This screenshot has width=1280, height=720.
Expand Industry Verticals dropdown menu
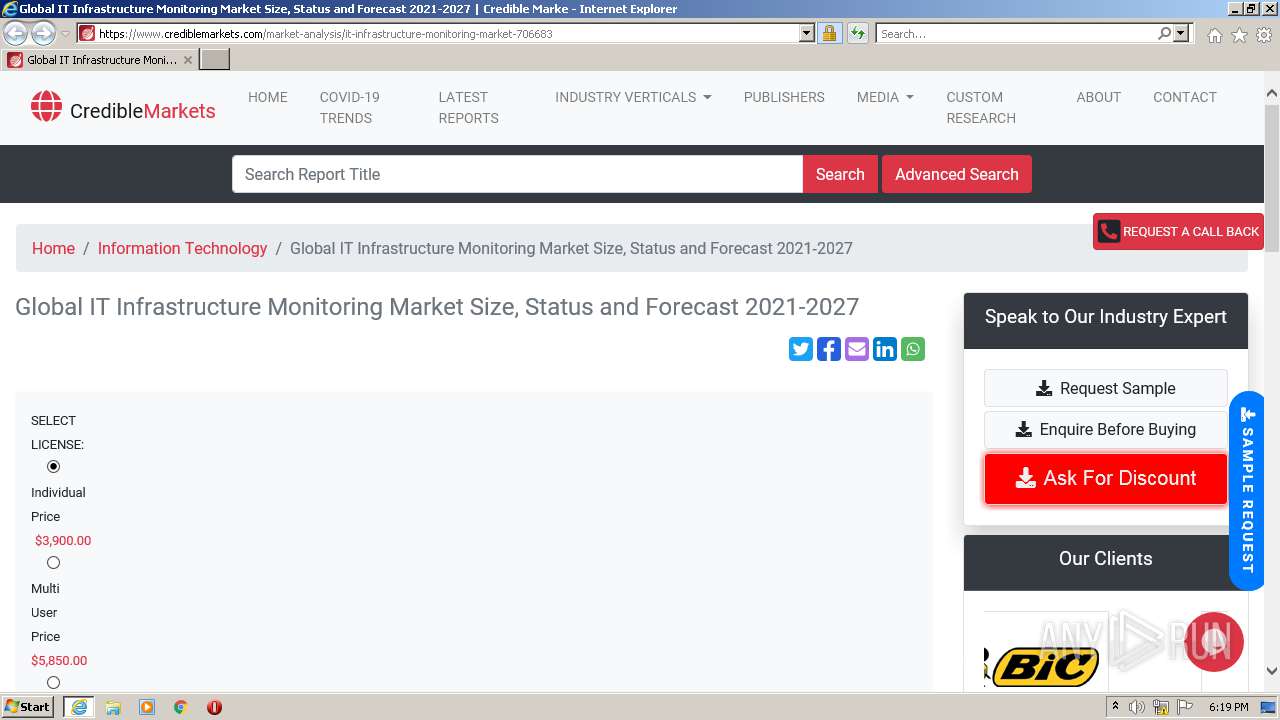(x=633, y=97)
